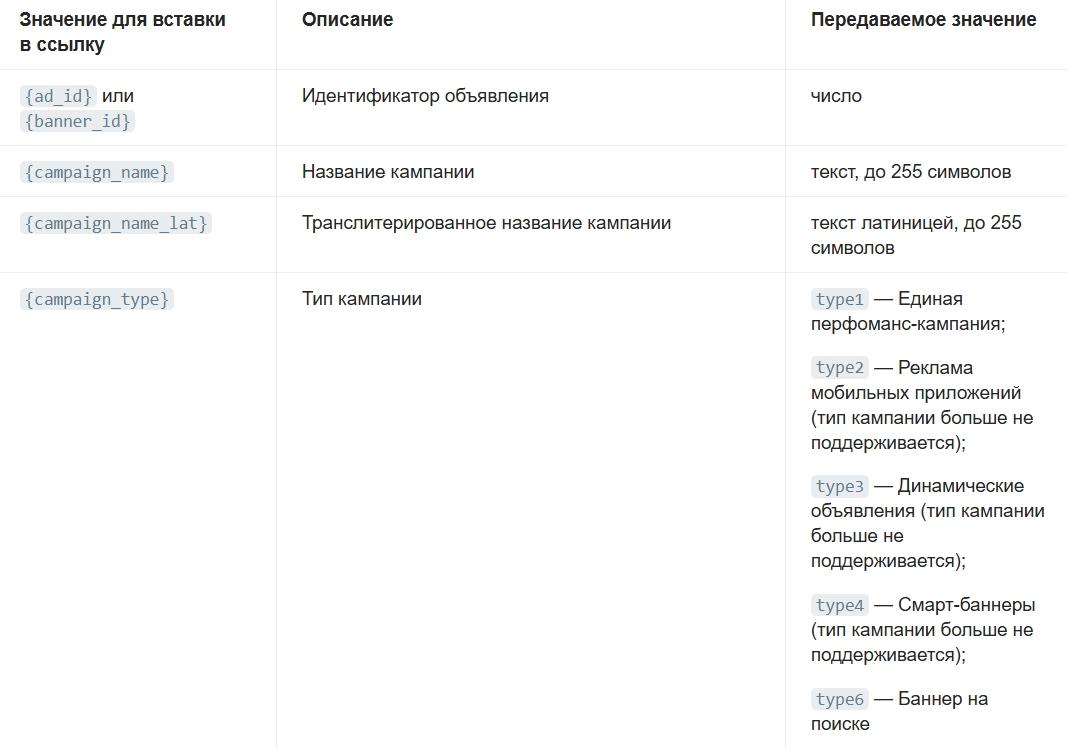The image size is (1067, 748).
Task: Click the {campaign_name_lat} parameter code
Action: coord(115,223)
